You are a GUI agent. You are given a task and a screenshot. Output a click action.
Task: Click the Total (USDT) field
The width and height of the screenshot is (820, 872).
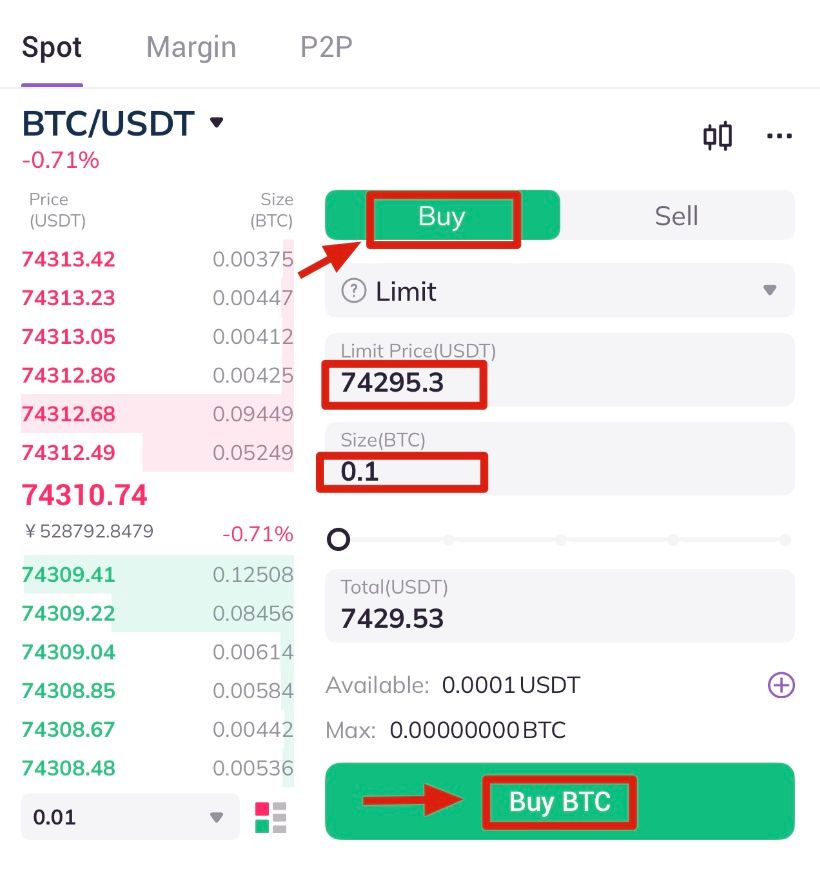tap(559, 606)
